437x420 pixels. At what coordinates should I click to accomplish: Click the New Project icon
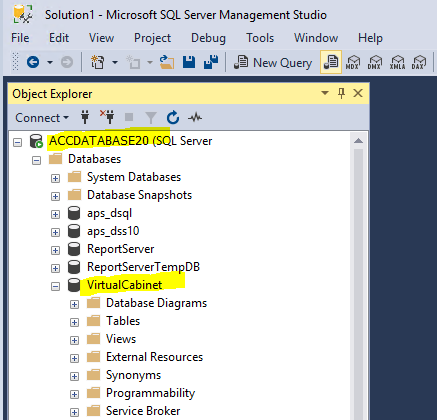(x=98, y=62)
